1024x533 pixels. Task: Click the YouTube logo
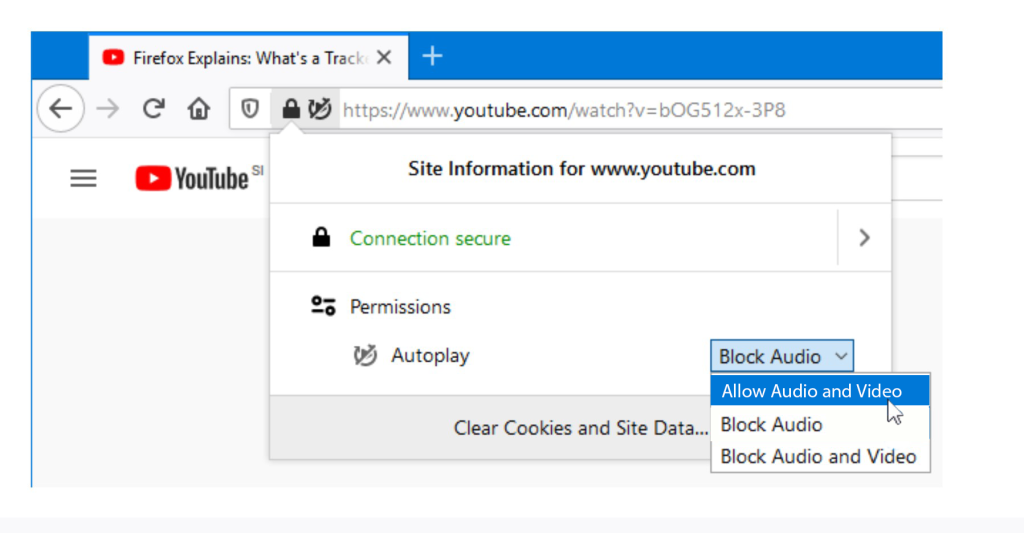[192, 178]
